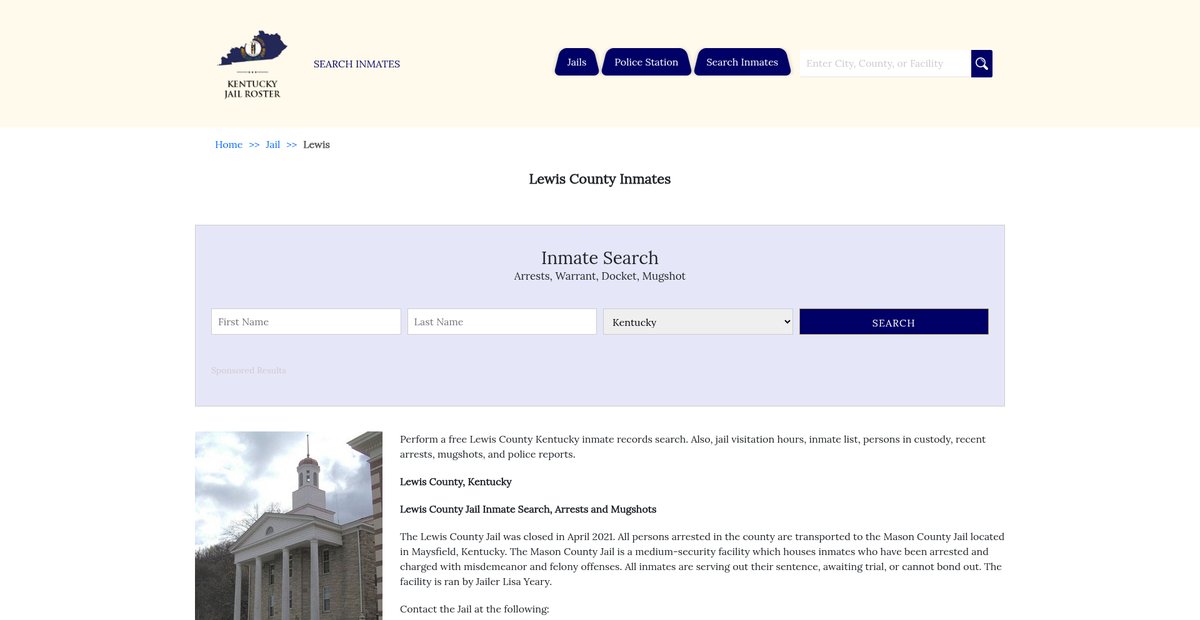Viewport: 1200px width, 620px height.
Task: Click the First Name input field
Action: (306, 321)
